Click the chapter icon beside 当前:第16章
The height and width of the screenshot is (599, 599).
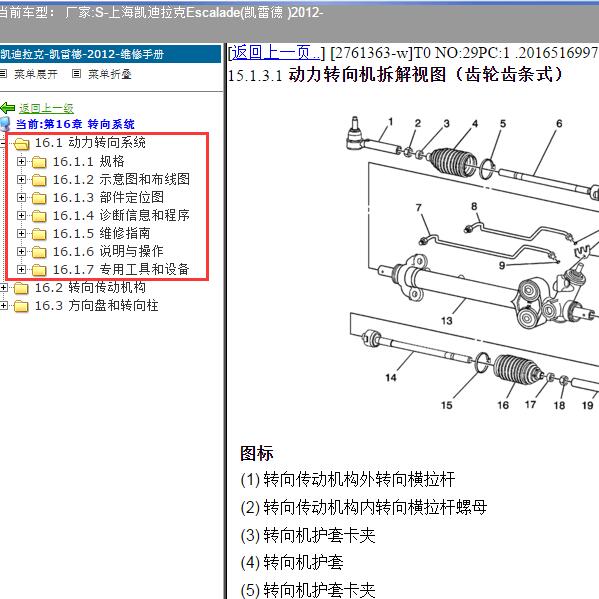(5, 124)
